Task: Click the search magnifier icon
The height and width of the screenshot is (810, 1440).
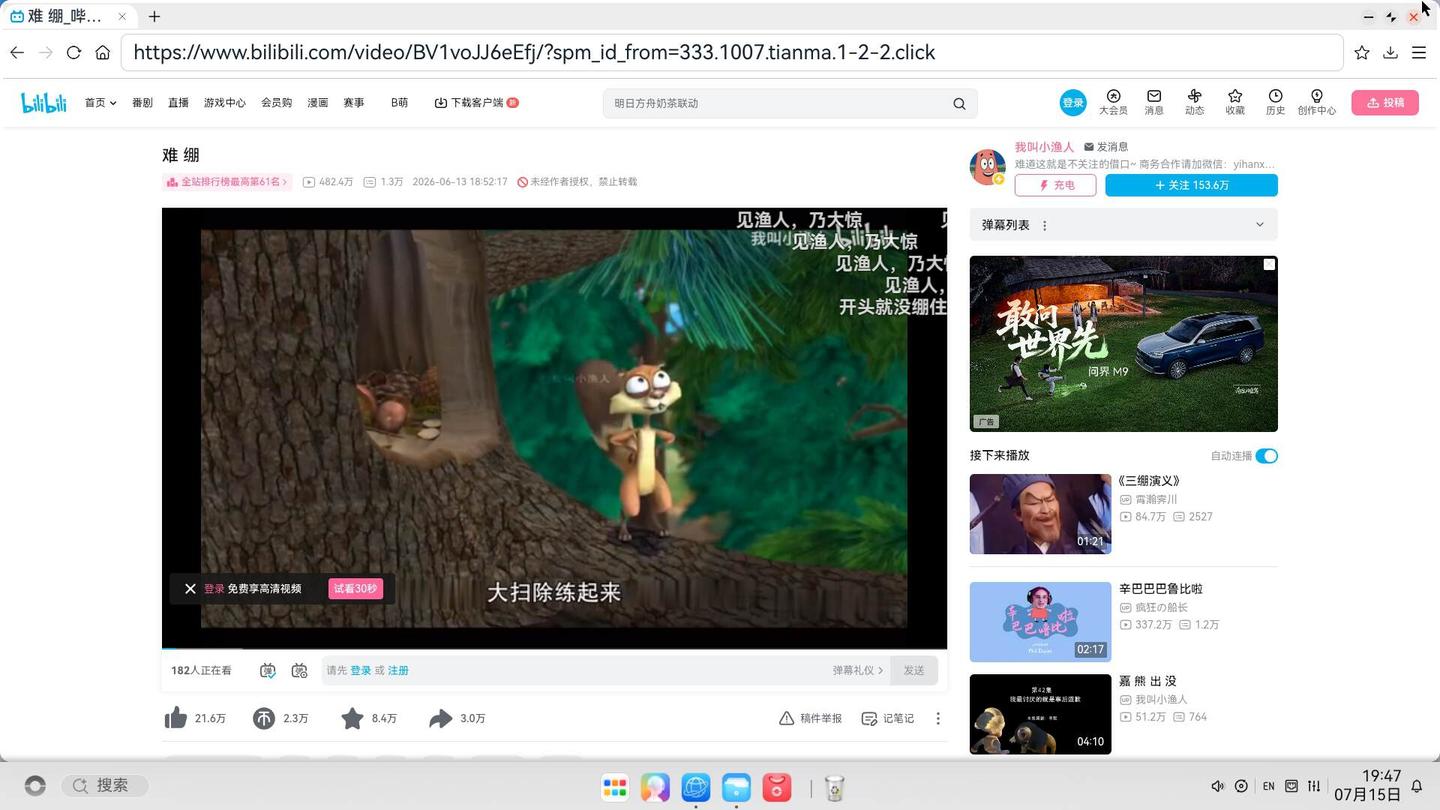Action: click(959, 103)
